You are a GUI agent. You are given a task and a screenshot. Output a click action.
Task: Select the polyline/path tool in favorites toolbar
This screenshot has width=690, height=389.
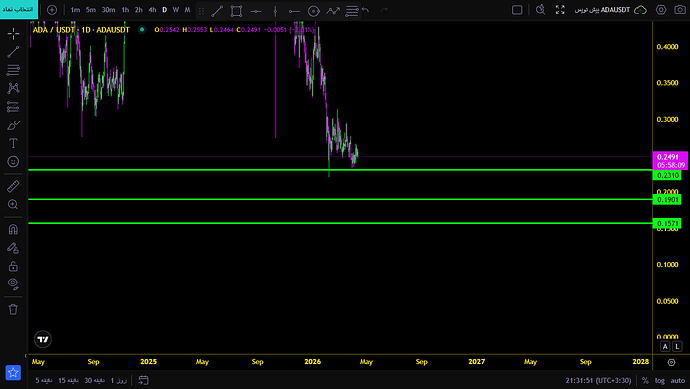pos(333,11)
